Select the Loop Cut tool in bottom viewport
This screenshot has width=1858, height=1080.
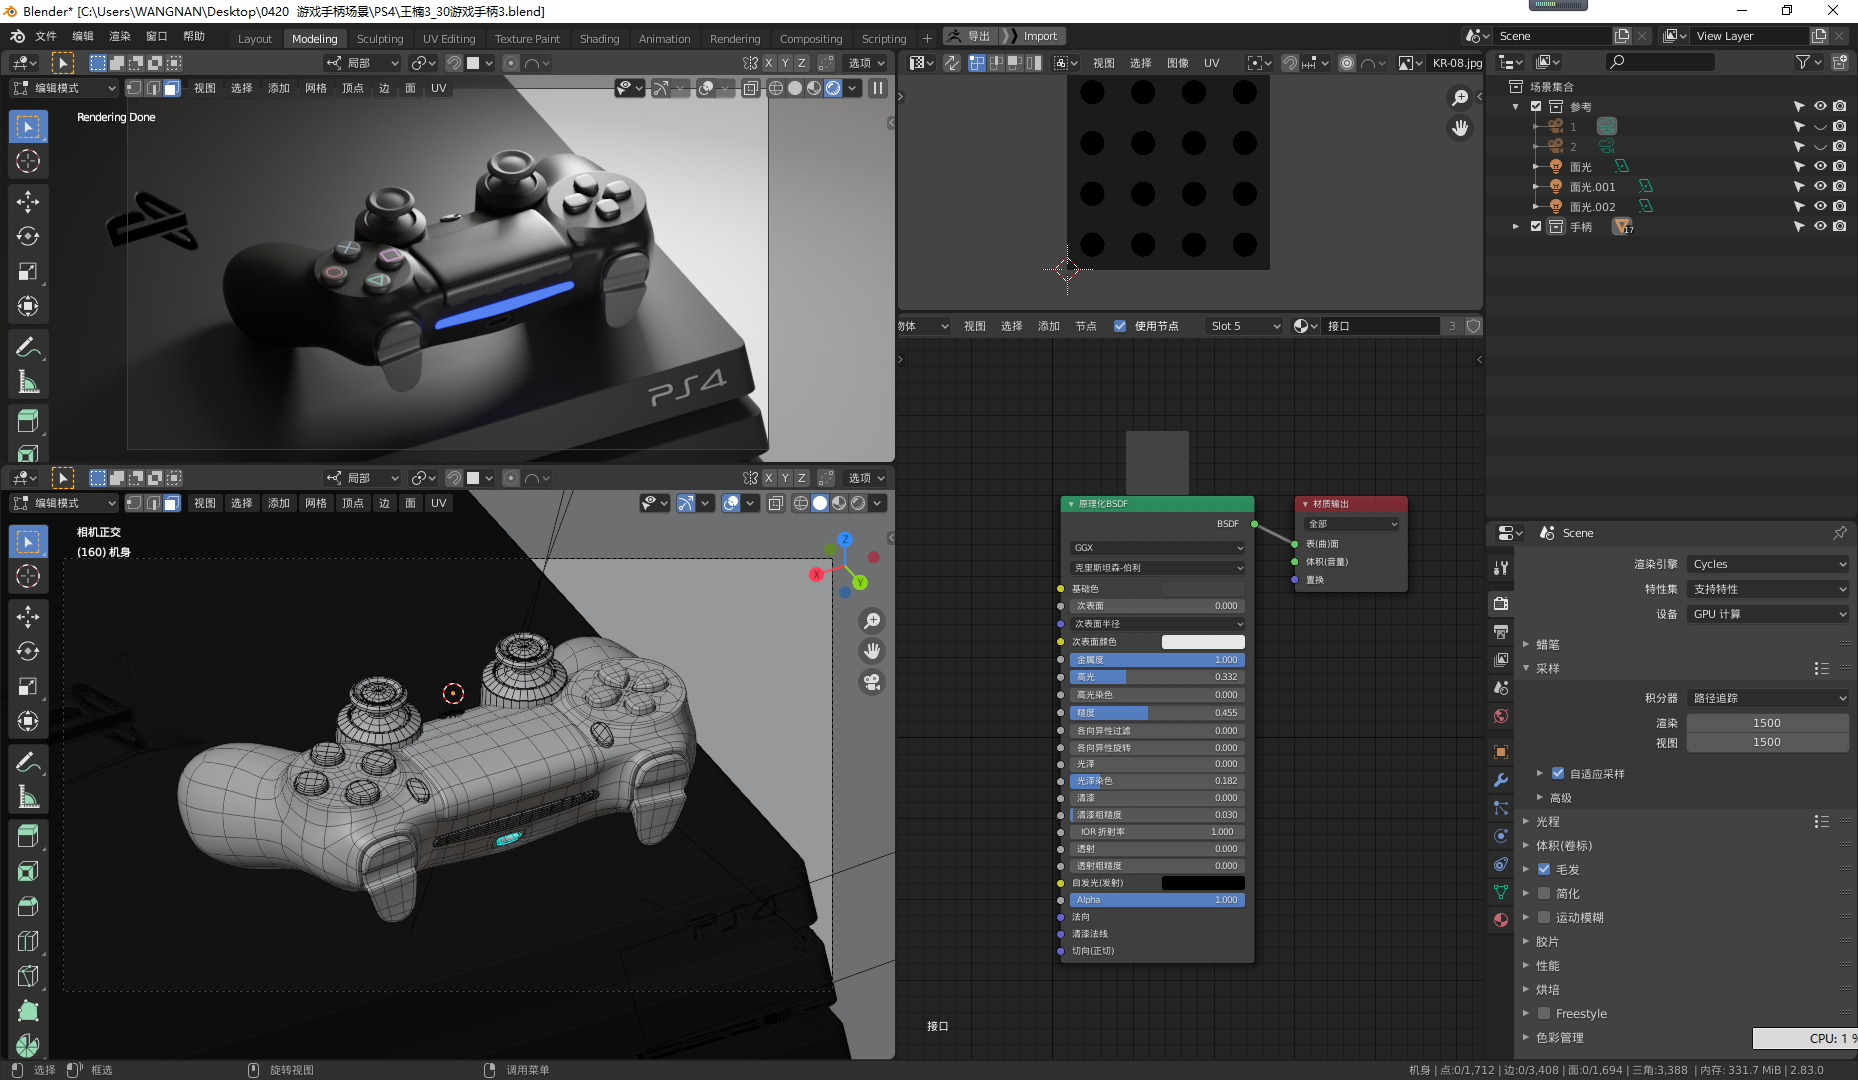[28, 941]
